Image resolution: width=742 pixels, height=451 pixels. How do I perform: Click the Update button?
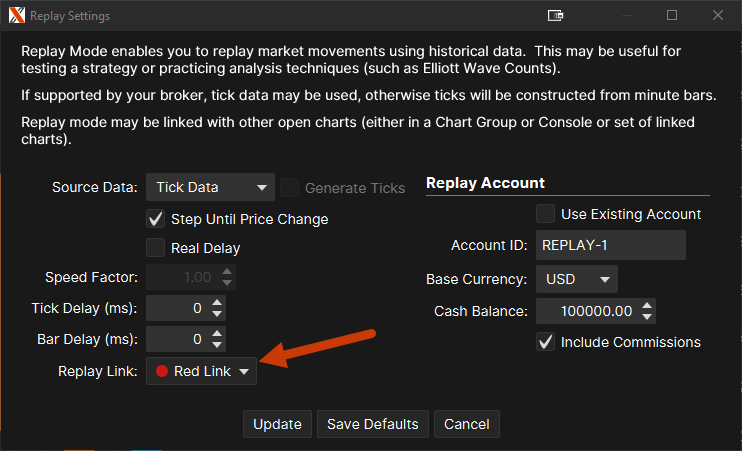point(277,424)
